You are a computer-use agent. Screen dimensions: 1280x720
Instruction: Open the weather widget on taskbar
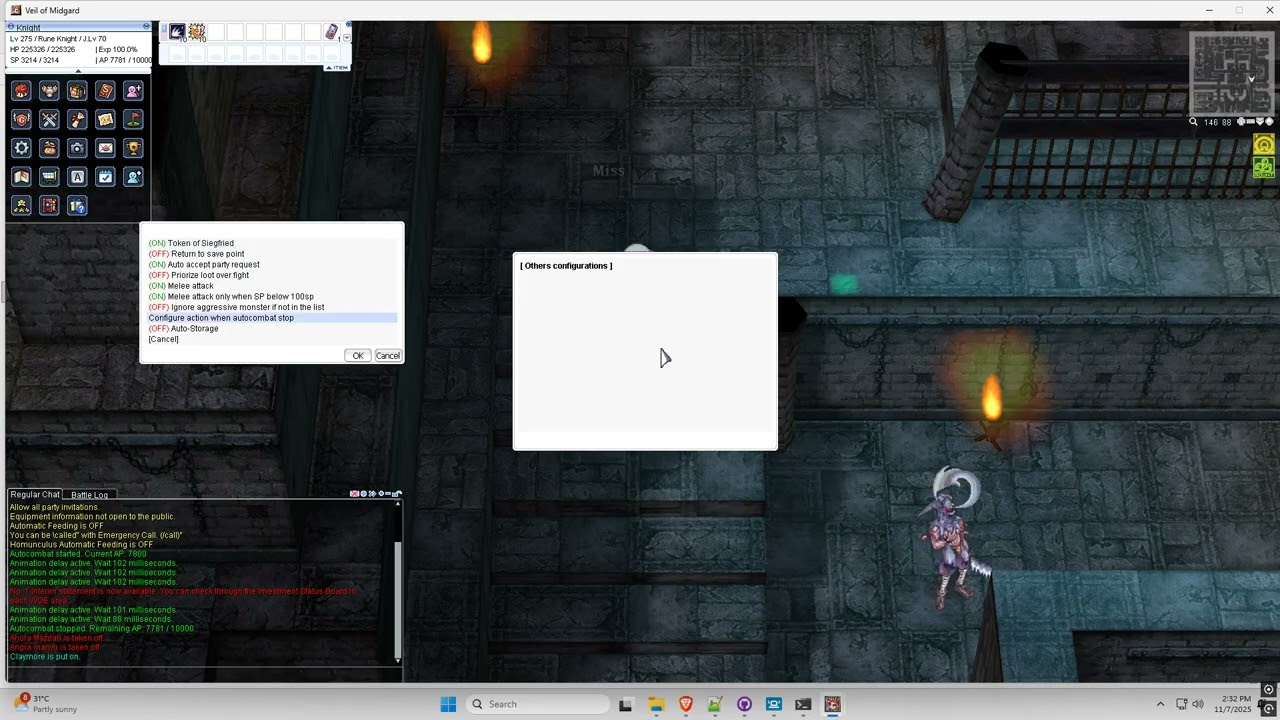[47, 704]
